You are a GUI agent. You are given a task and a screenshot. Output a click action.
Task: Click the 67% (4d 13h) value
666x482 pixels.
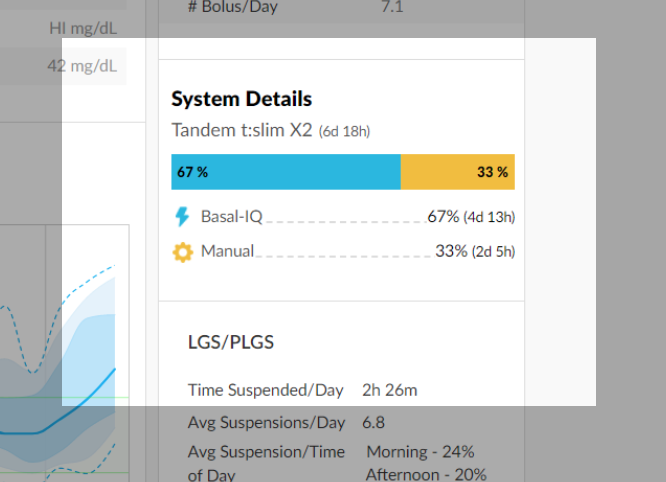click(471, 217)
